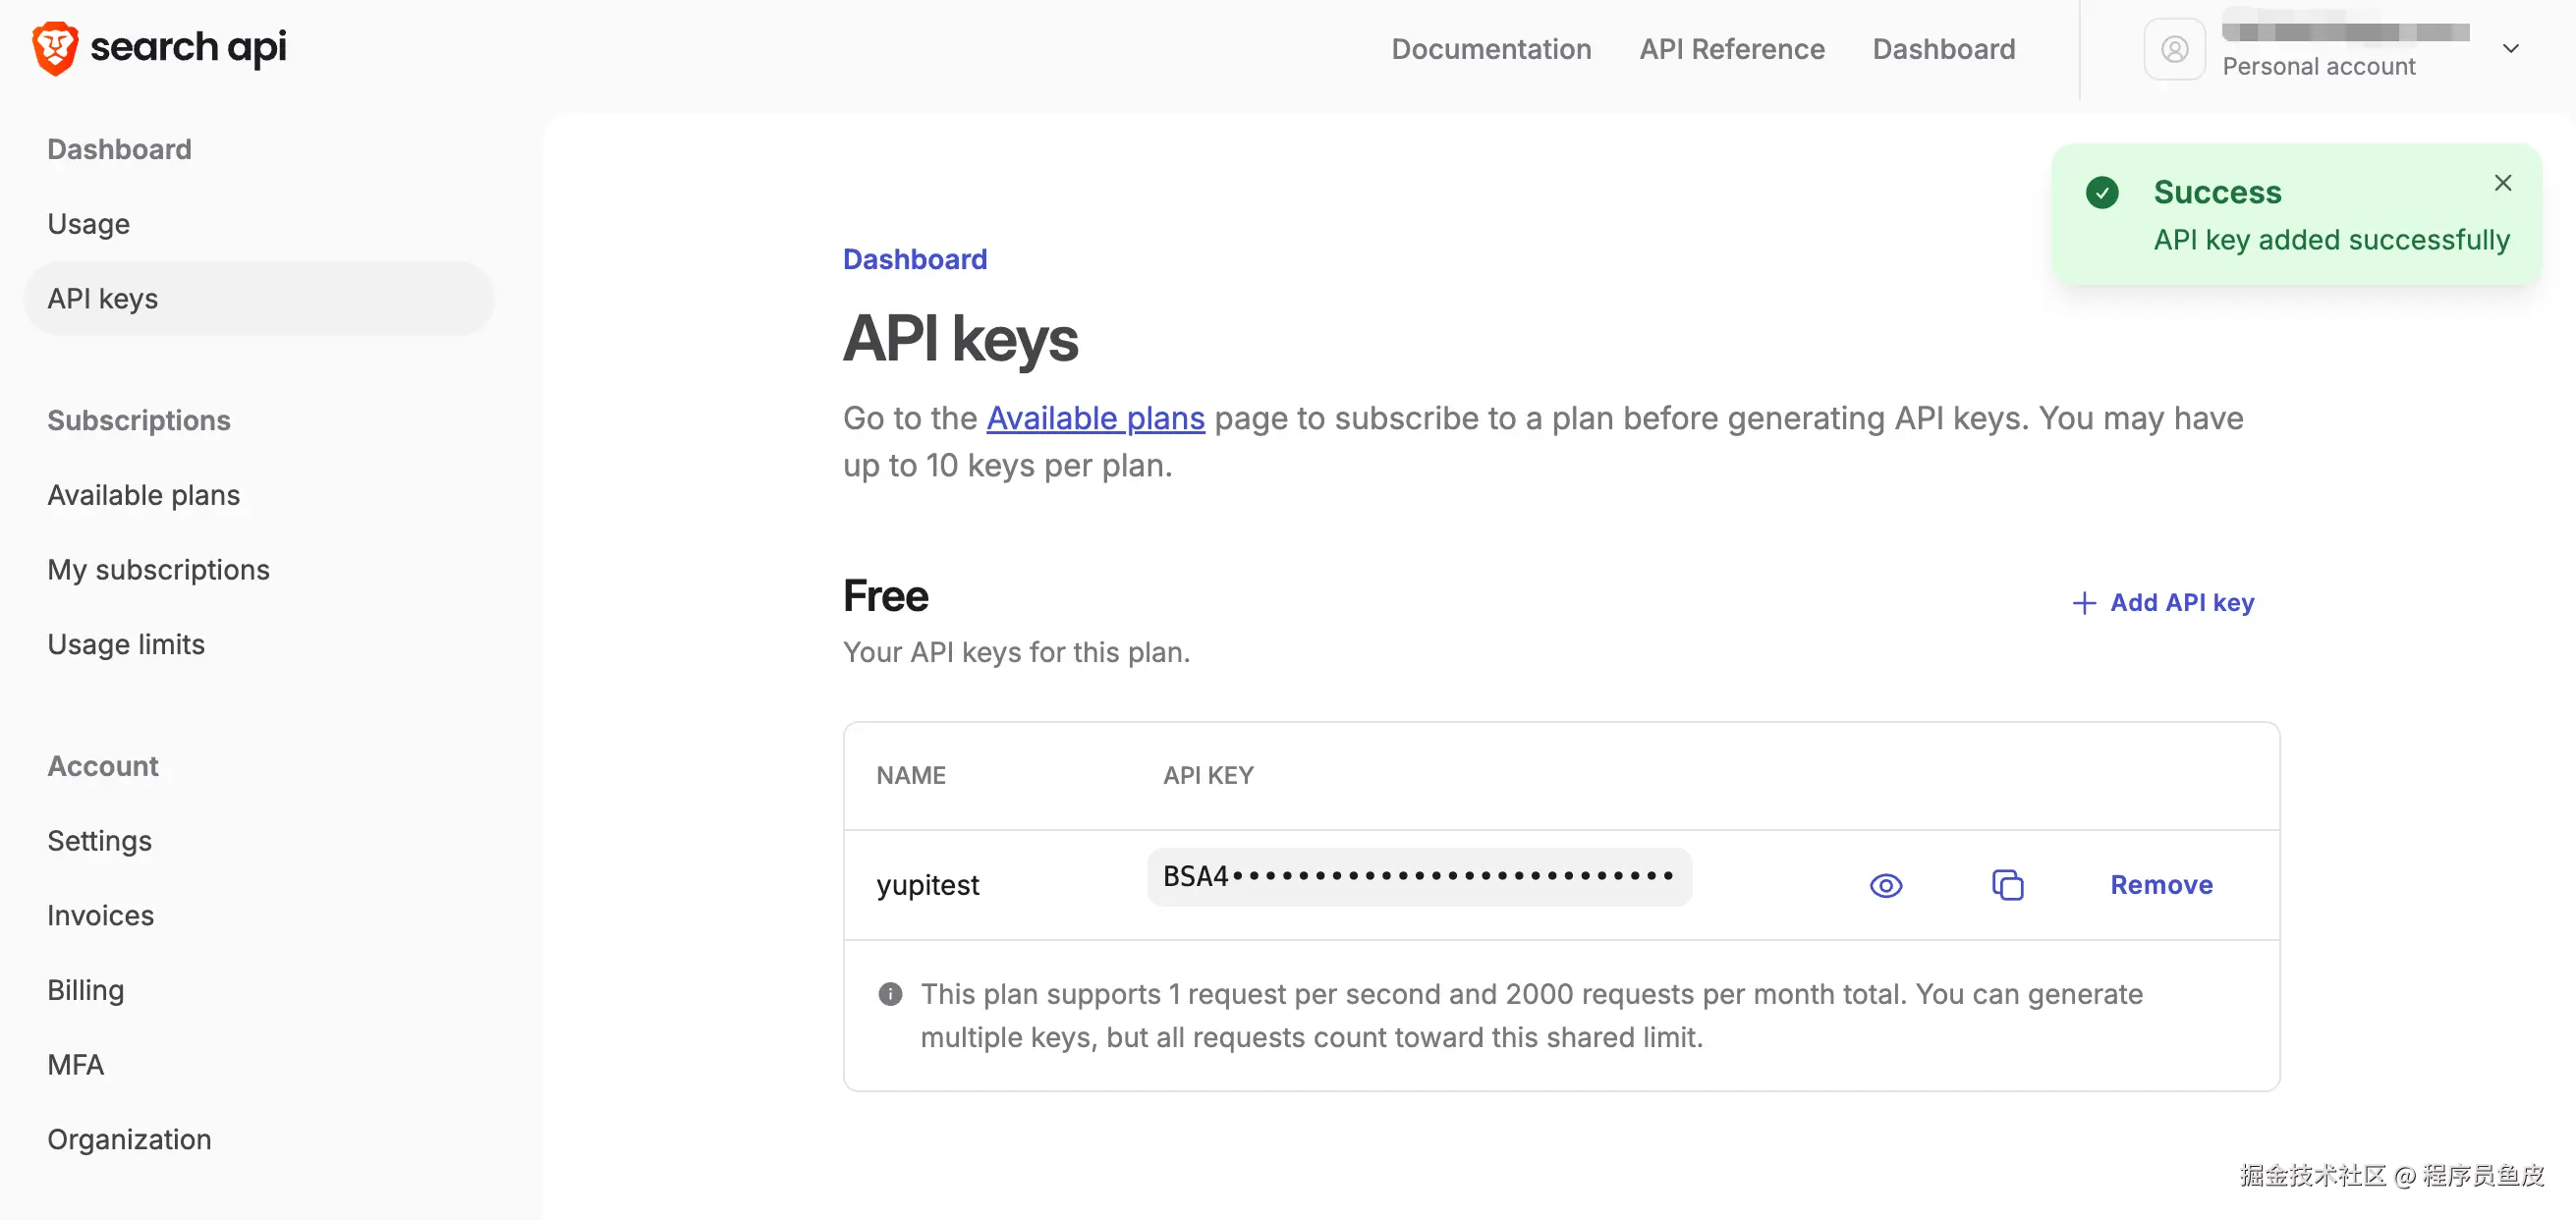Click the Dashboard breadcrumb link
This screenshot has height=1220, width=2576.
(x=914, y=259)
